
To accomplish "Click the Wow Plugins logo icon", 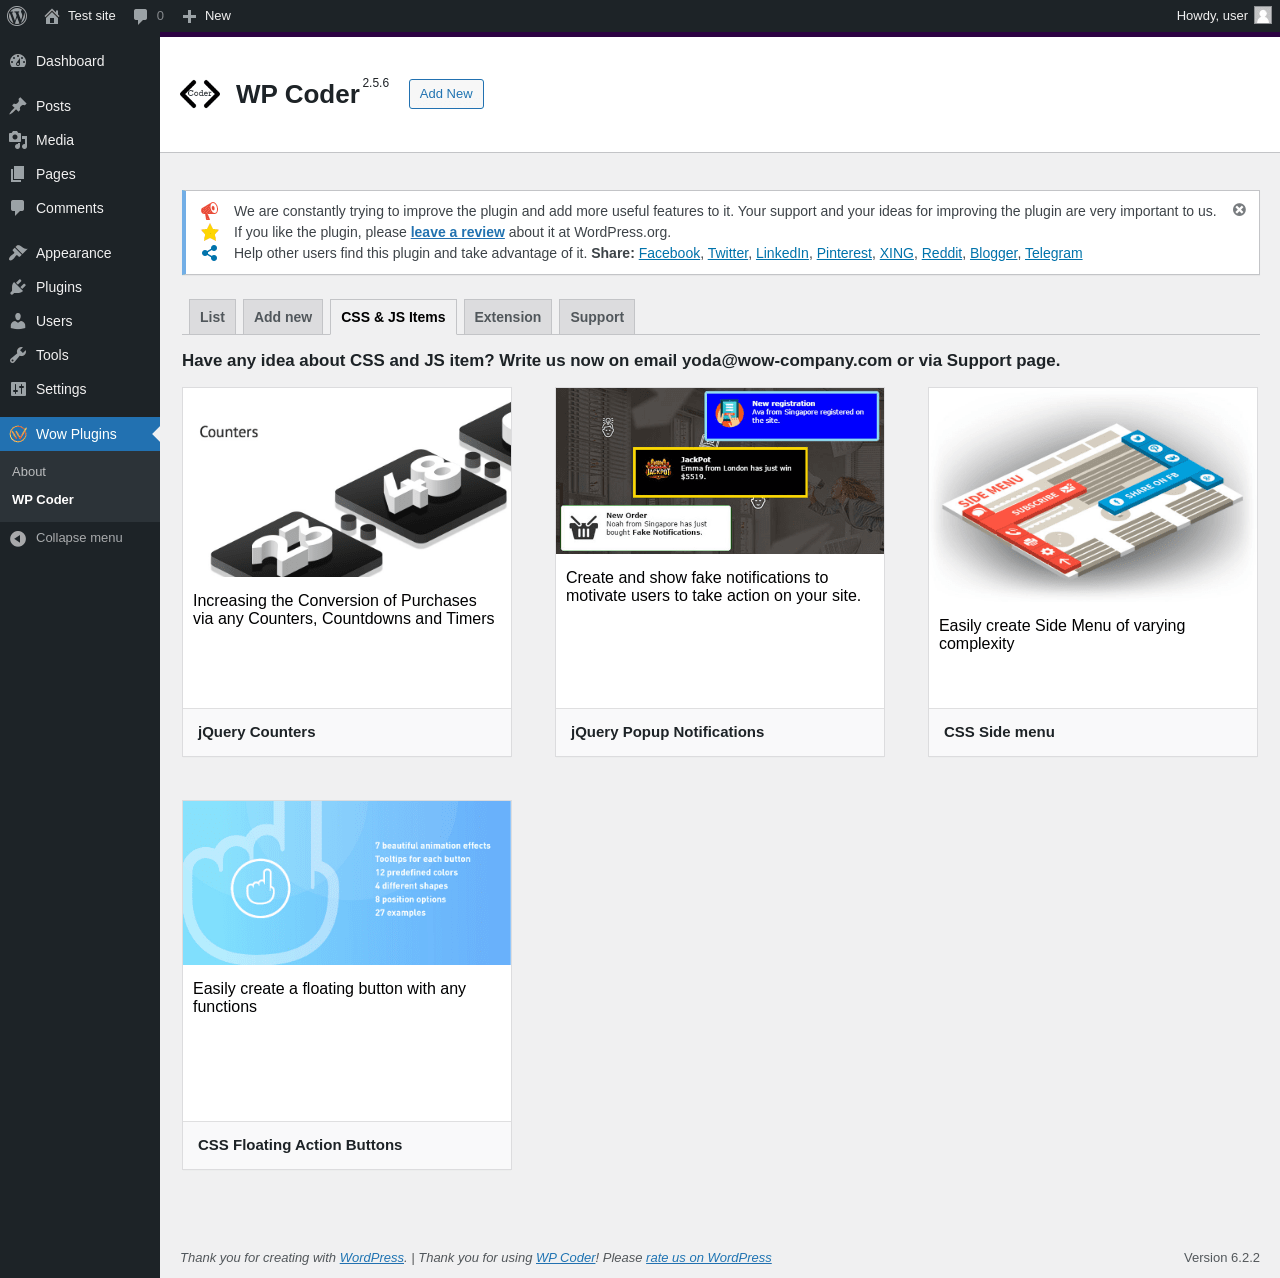I will coord(18,434).
